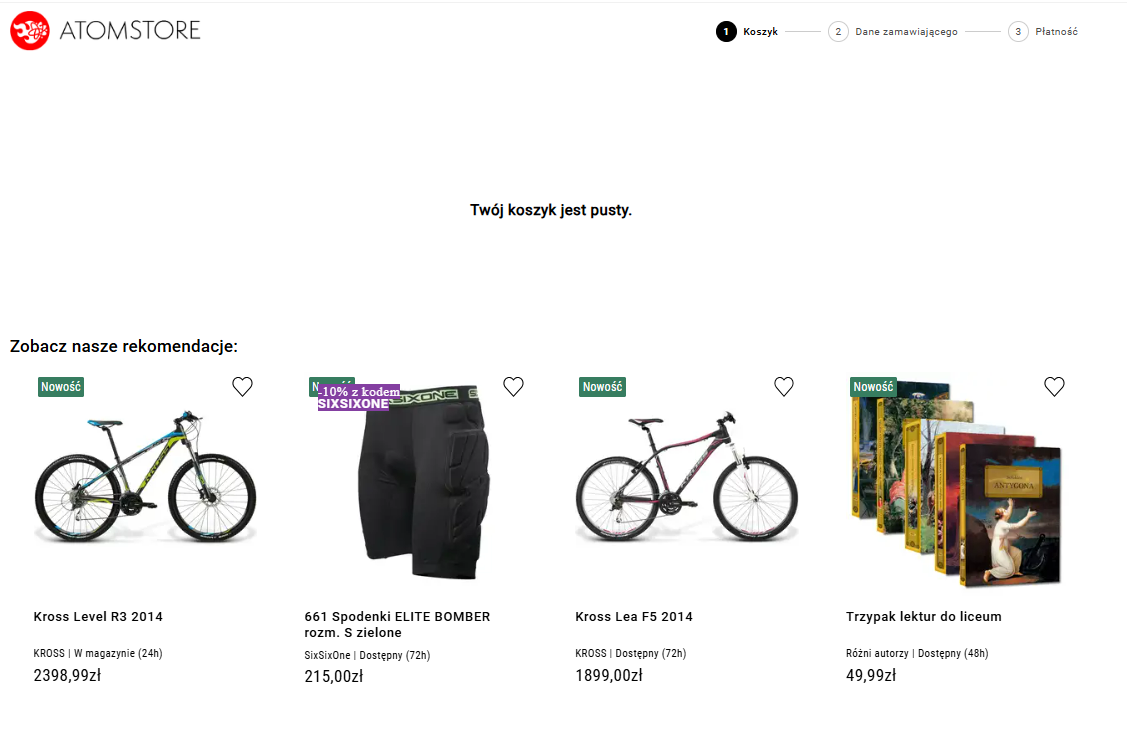Open step 2 Dane zamawiającego
Viewport: 1127px width, 750px height.
[x=895, y=32]
